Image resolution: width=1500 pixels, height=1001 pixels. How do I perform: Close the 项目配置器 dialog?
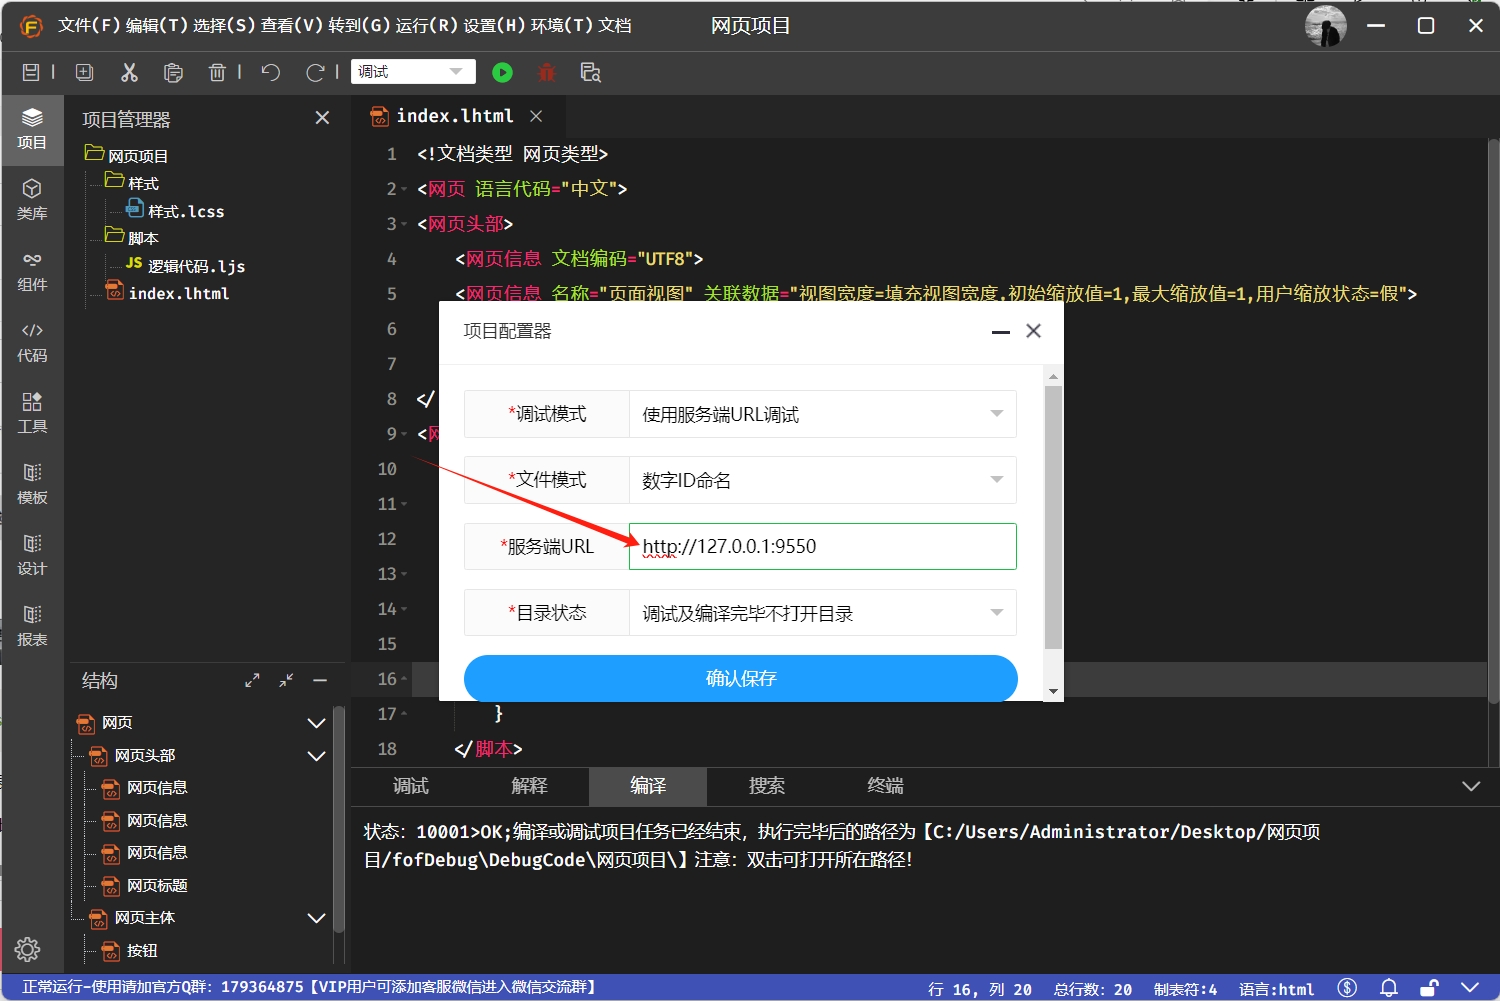(x=1034, y=331)
